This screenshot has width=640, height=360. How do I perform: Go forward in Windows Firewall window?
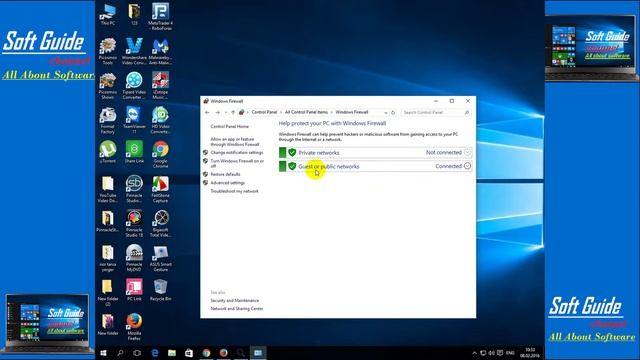coord(218,112)
